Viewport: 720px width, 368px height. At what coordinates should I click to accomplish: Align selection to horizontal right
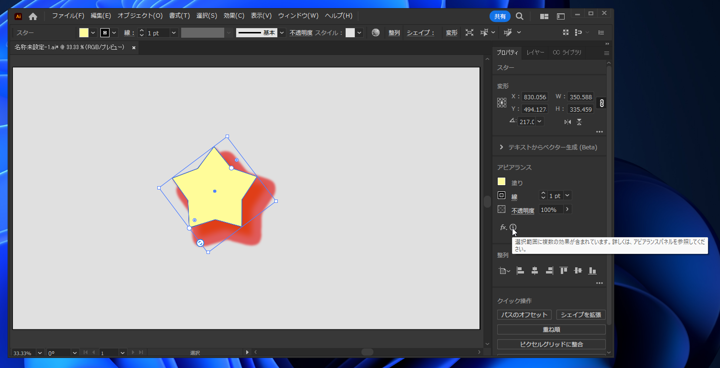tap(549, 271)
